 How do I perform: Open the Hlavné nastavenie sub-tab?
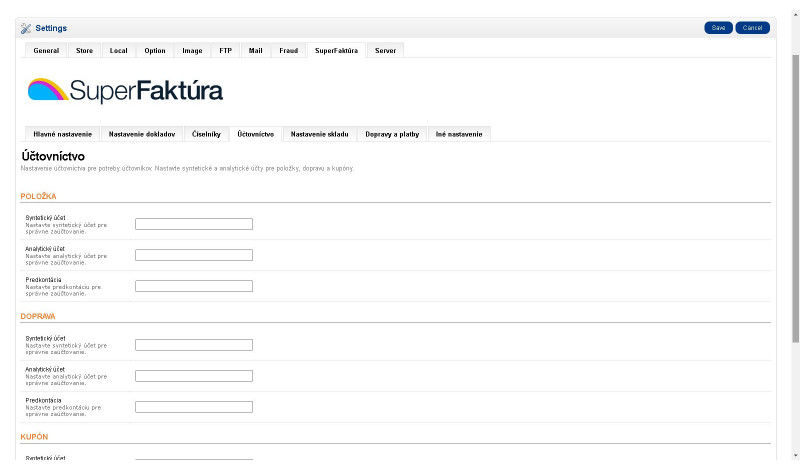[x=63, y=134]
